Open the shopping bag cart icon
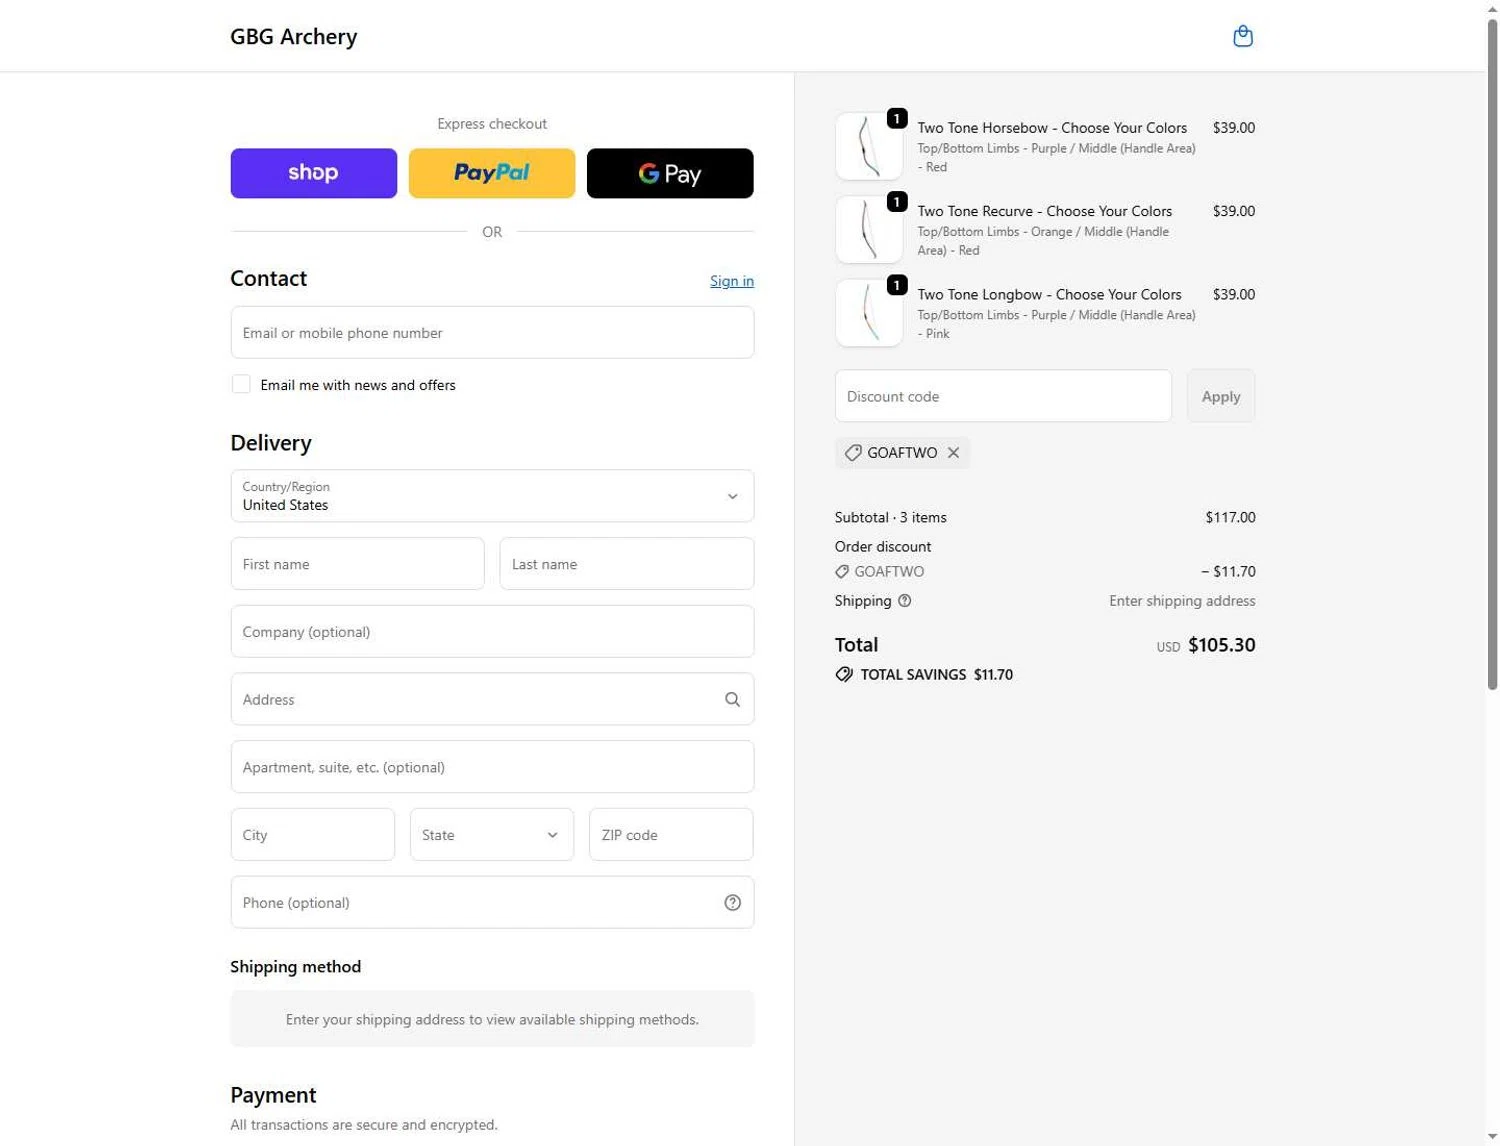Image resolution: width=1500 pixels, height=1146 pixels. [x=1243, y=36]
